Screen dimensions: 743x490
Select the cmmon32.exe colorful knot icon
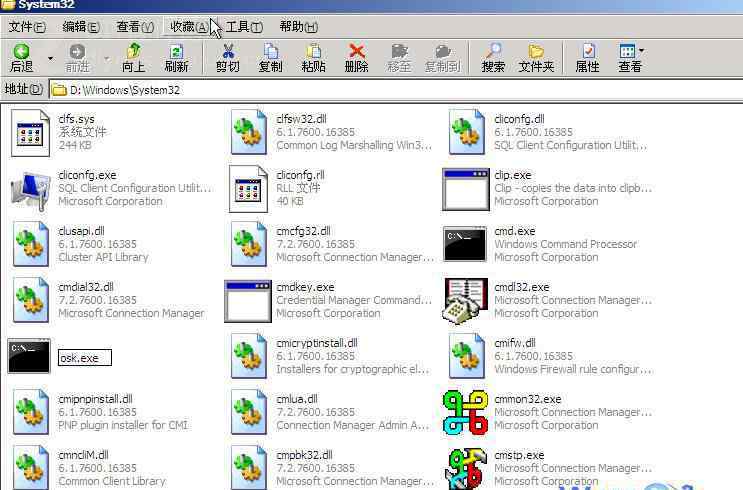[x=465, y=412]
